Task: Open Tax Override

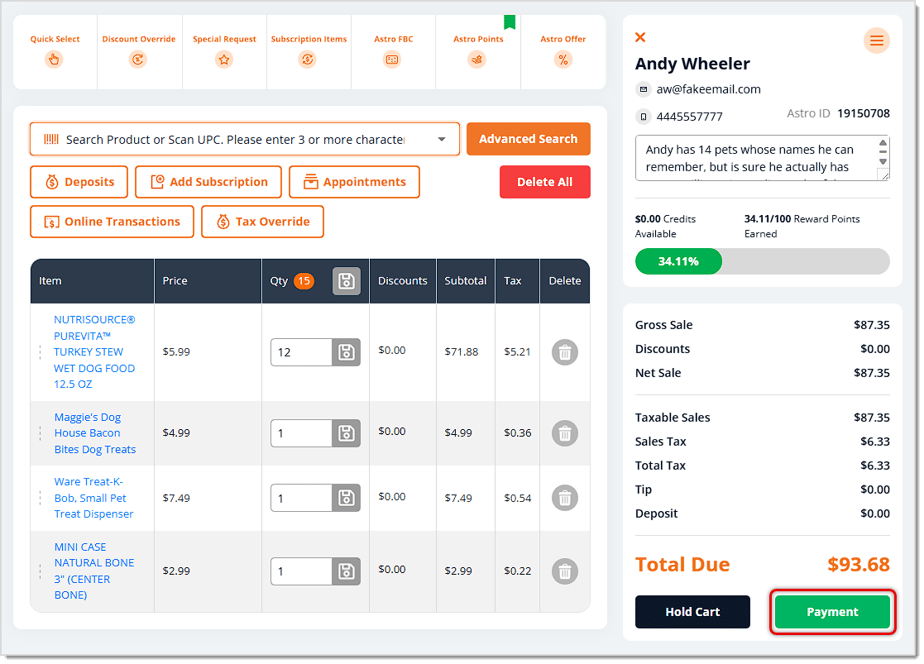Action: 263,222
